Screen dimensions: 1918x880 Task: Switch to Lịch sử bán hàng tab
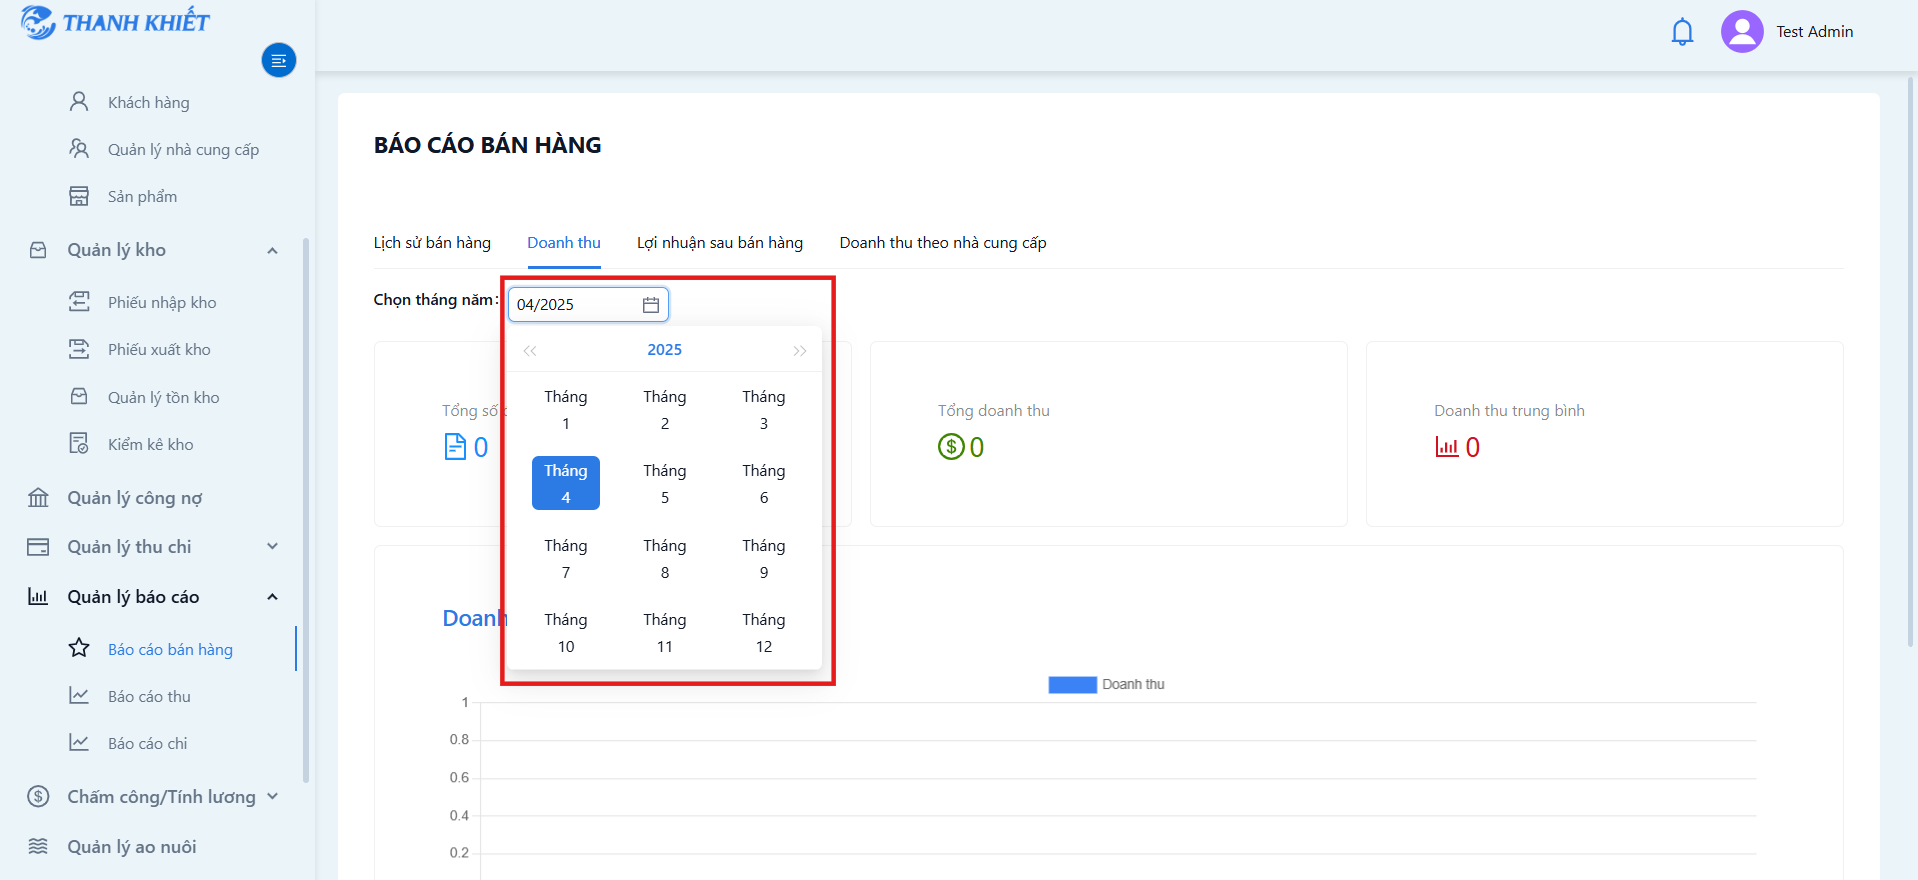[432, 243]
